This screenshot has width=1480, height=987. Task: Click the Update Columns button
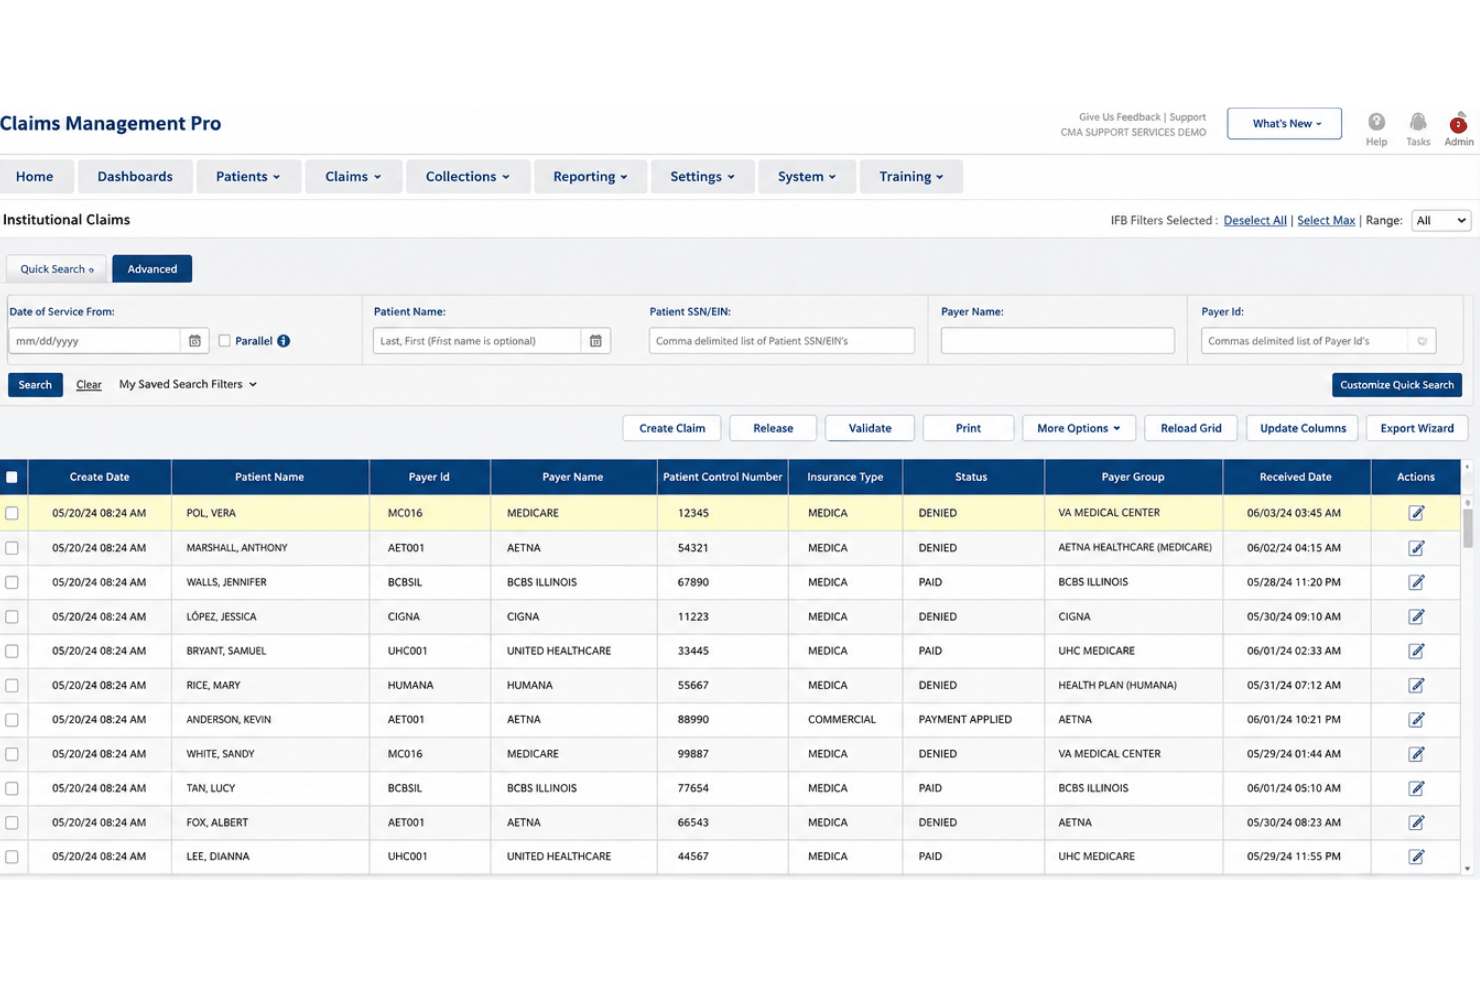[x=1302, y=428]
